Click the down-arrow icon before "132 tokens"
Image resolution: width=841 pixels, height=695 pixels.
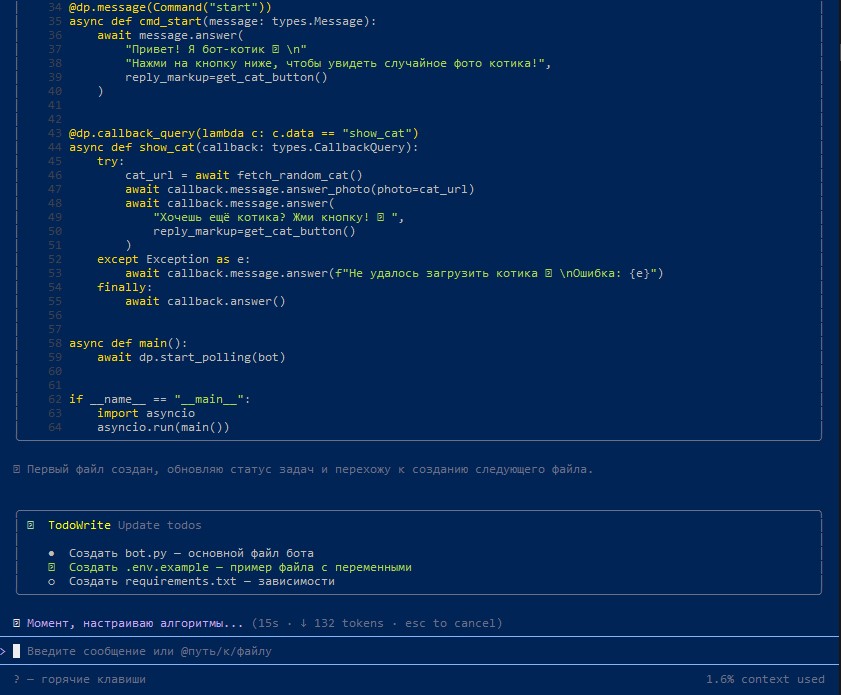(x=304, y=623)
